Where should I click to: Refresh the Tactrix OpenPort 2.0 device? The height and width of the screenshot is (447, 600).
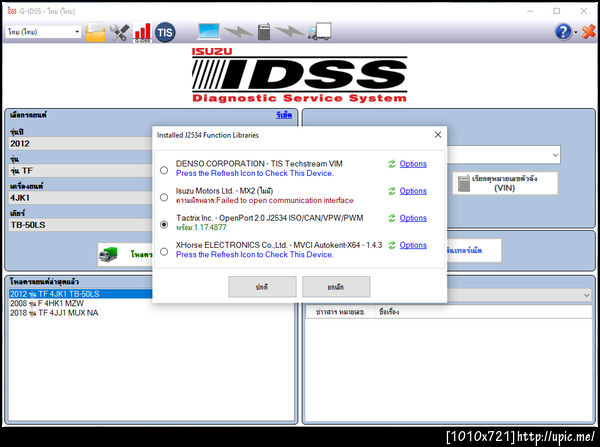[x=392, y=218]
